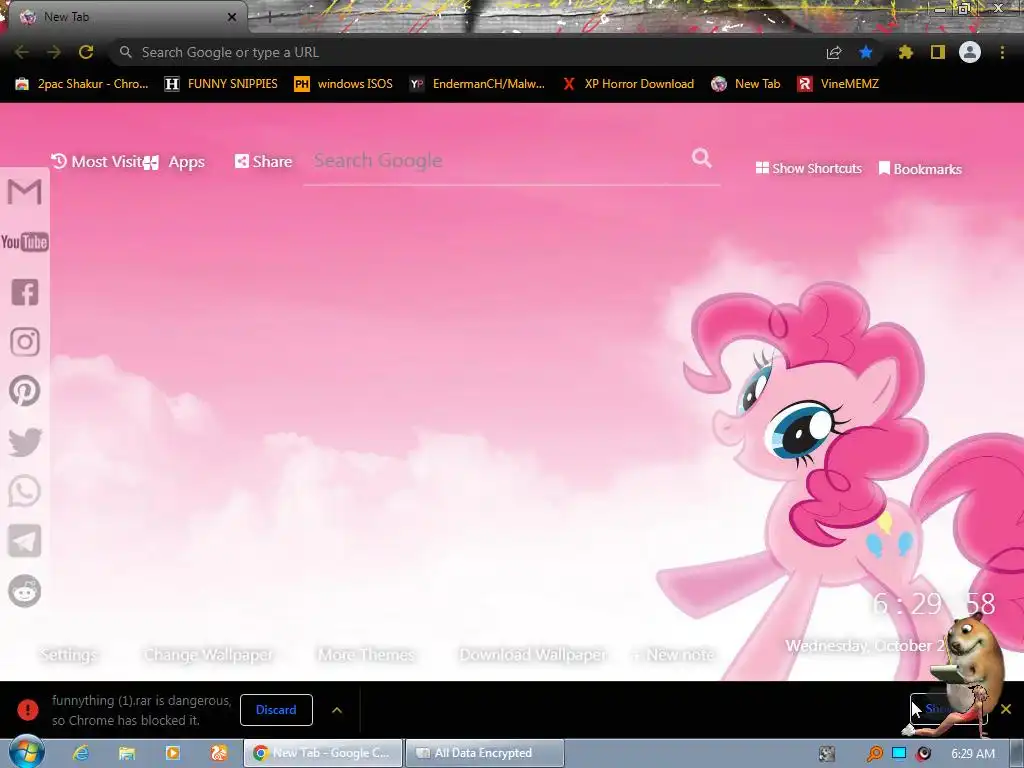Open the Share menu
The image size is (1024, 768).
(263, 161)
